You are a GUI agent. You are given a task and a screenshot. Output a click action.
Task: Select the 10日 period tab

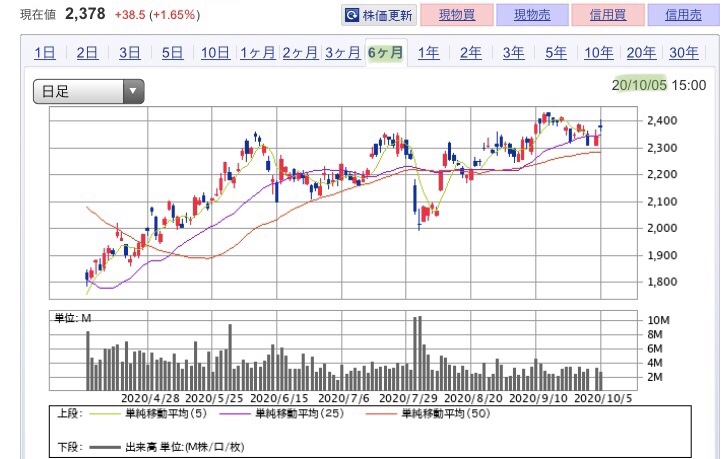(215, 53)
